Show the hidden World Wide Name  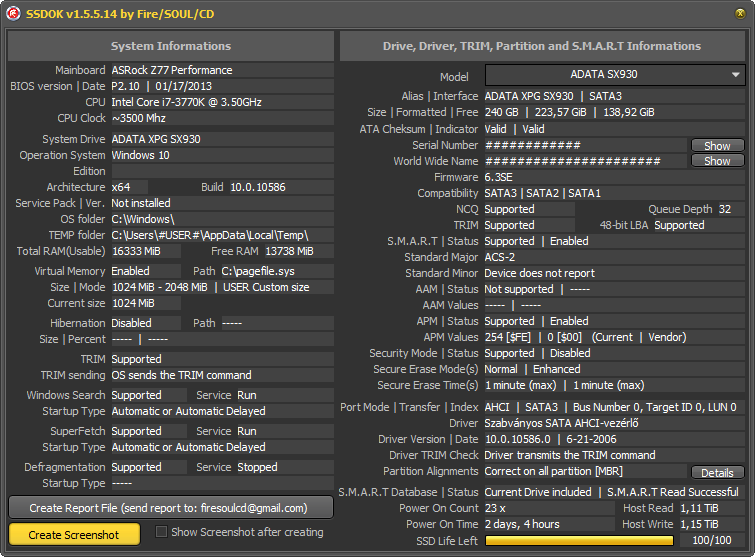click(717, 161)
